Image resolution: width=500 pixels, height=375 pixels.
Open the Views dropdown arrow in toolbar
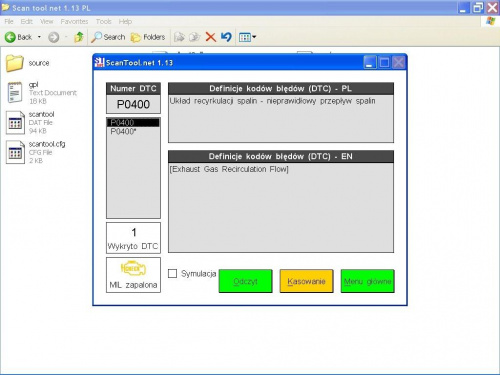(x=254, y=37)
